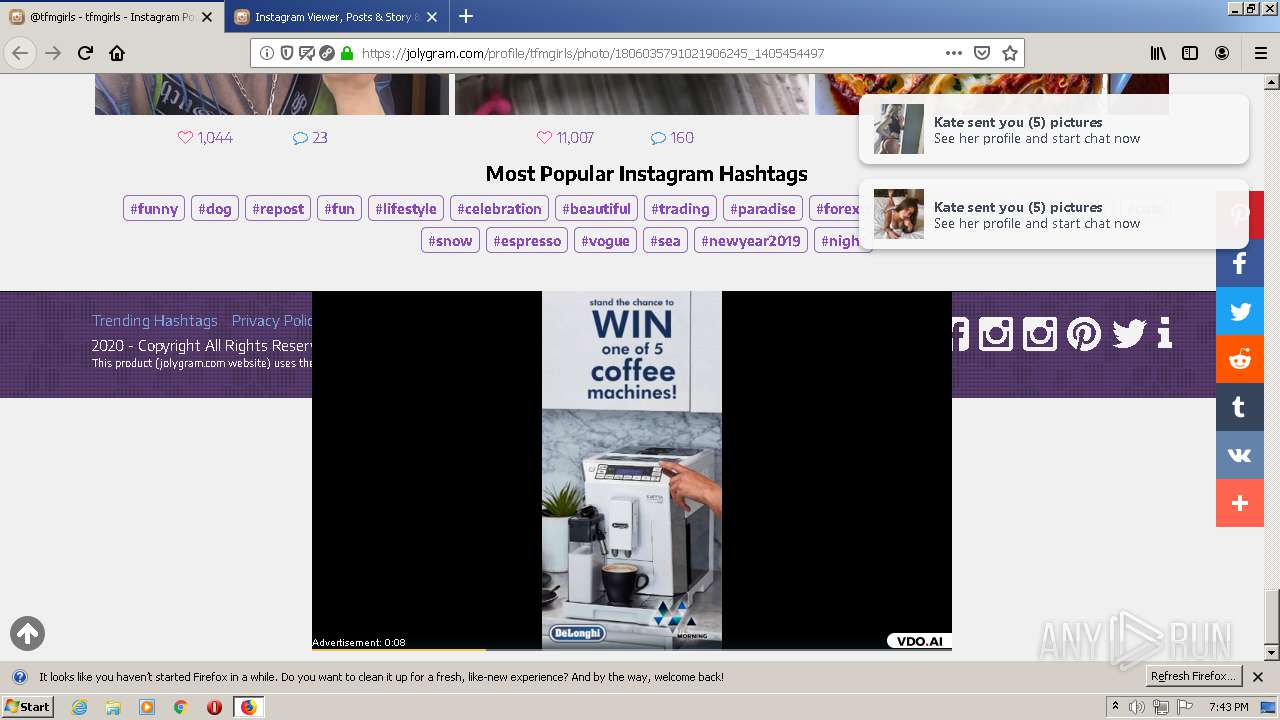
Task: Open Firefox account icon
Action: coord(1222,53)
